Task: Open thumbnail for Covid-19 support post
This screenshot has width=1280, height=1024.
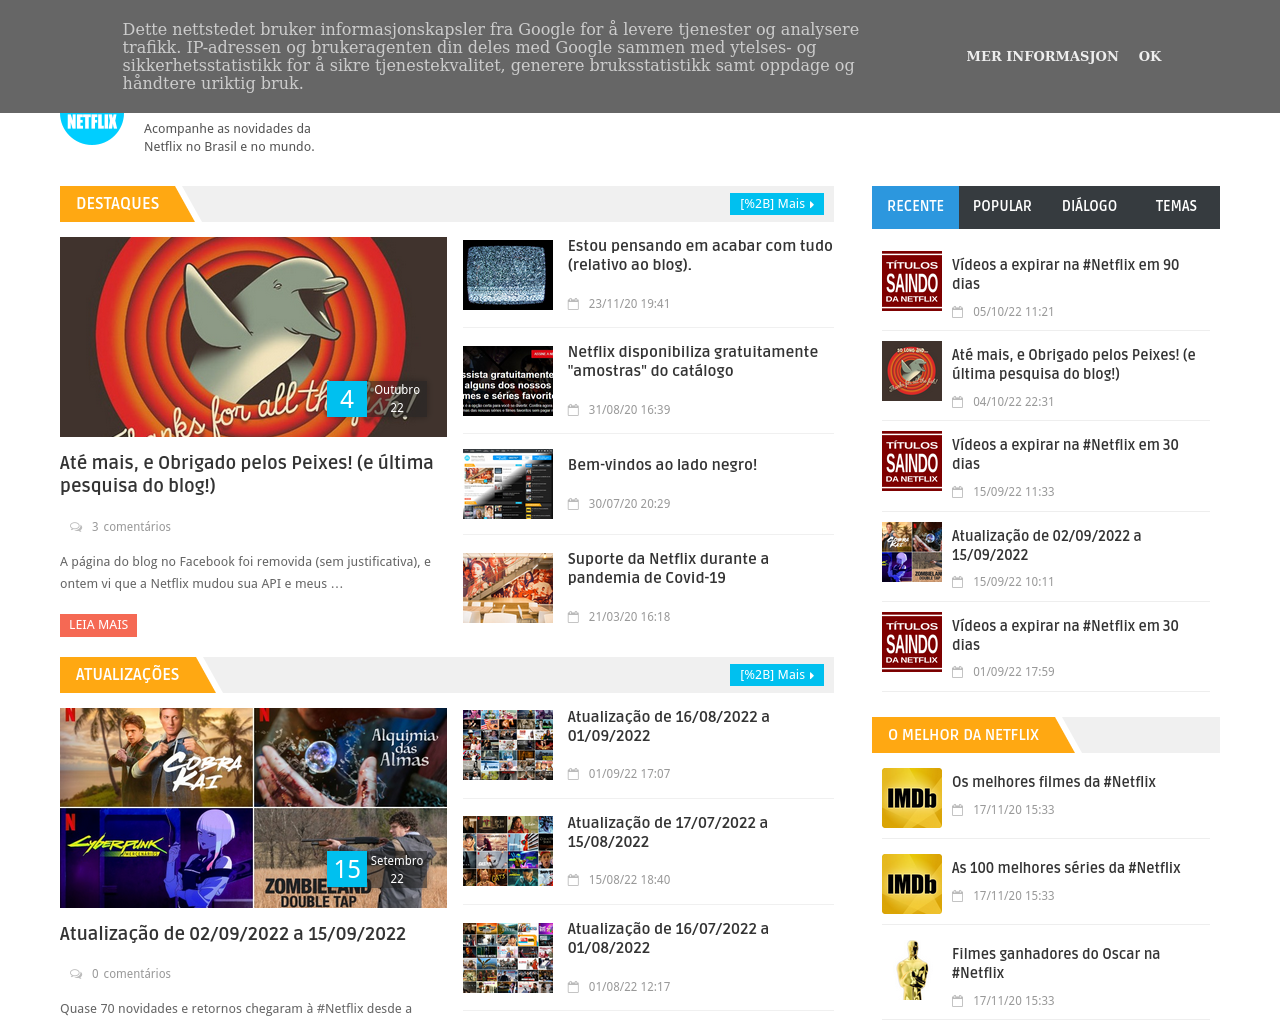Action: tap(508, 588)
